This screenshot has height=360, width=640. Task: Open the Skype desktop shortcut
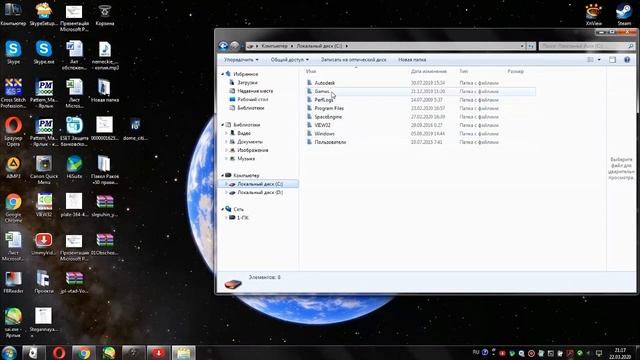coord(13,52)
